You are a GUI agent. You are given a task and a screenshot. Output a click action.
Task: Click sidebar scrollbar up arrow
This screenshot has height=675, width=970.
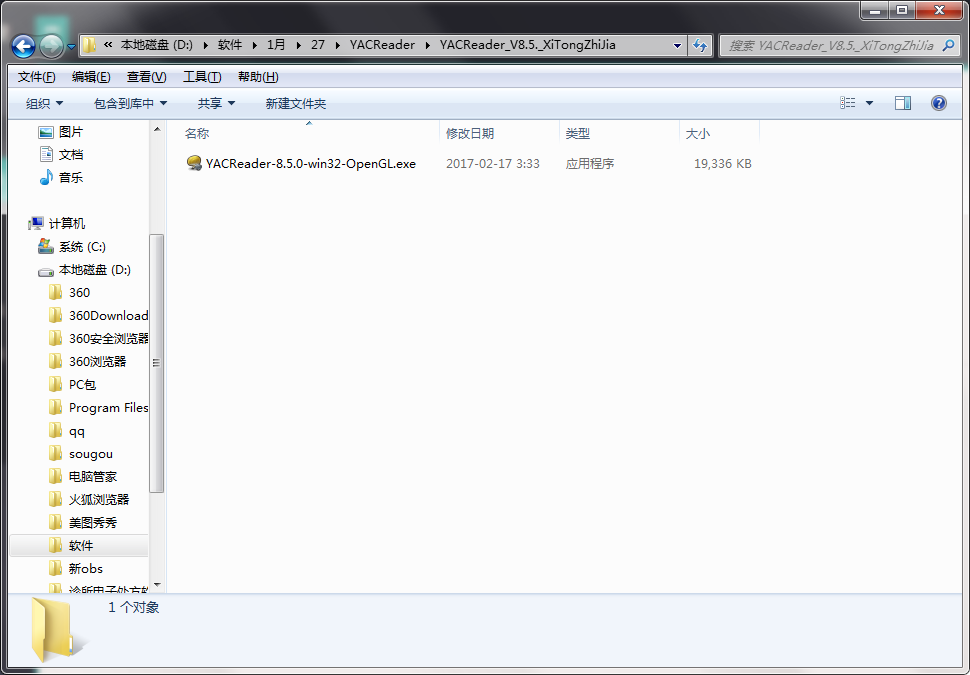click(x=157, y=129)
